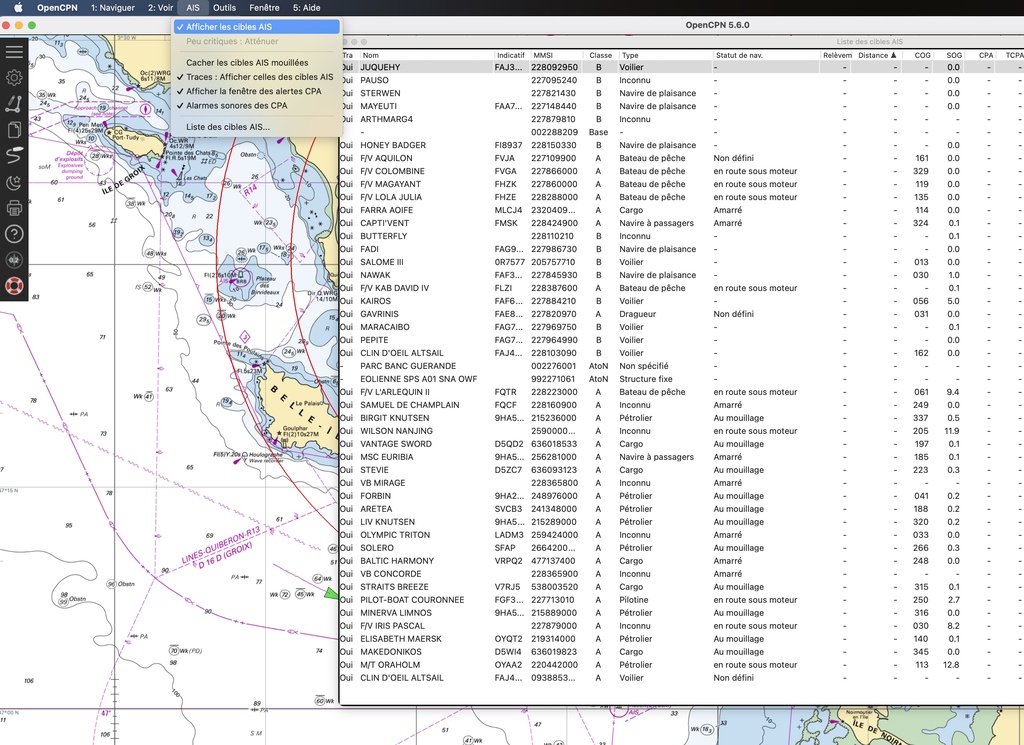The image size is (1024, 745).
Task: Select the SAMUEL DE CHAMPLAIN row
Action: [x=682, y=405]
